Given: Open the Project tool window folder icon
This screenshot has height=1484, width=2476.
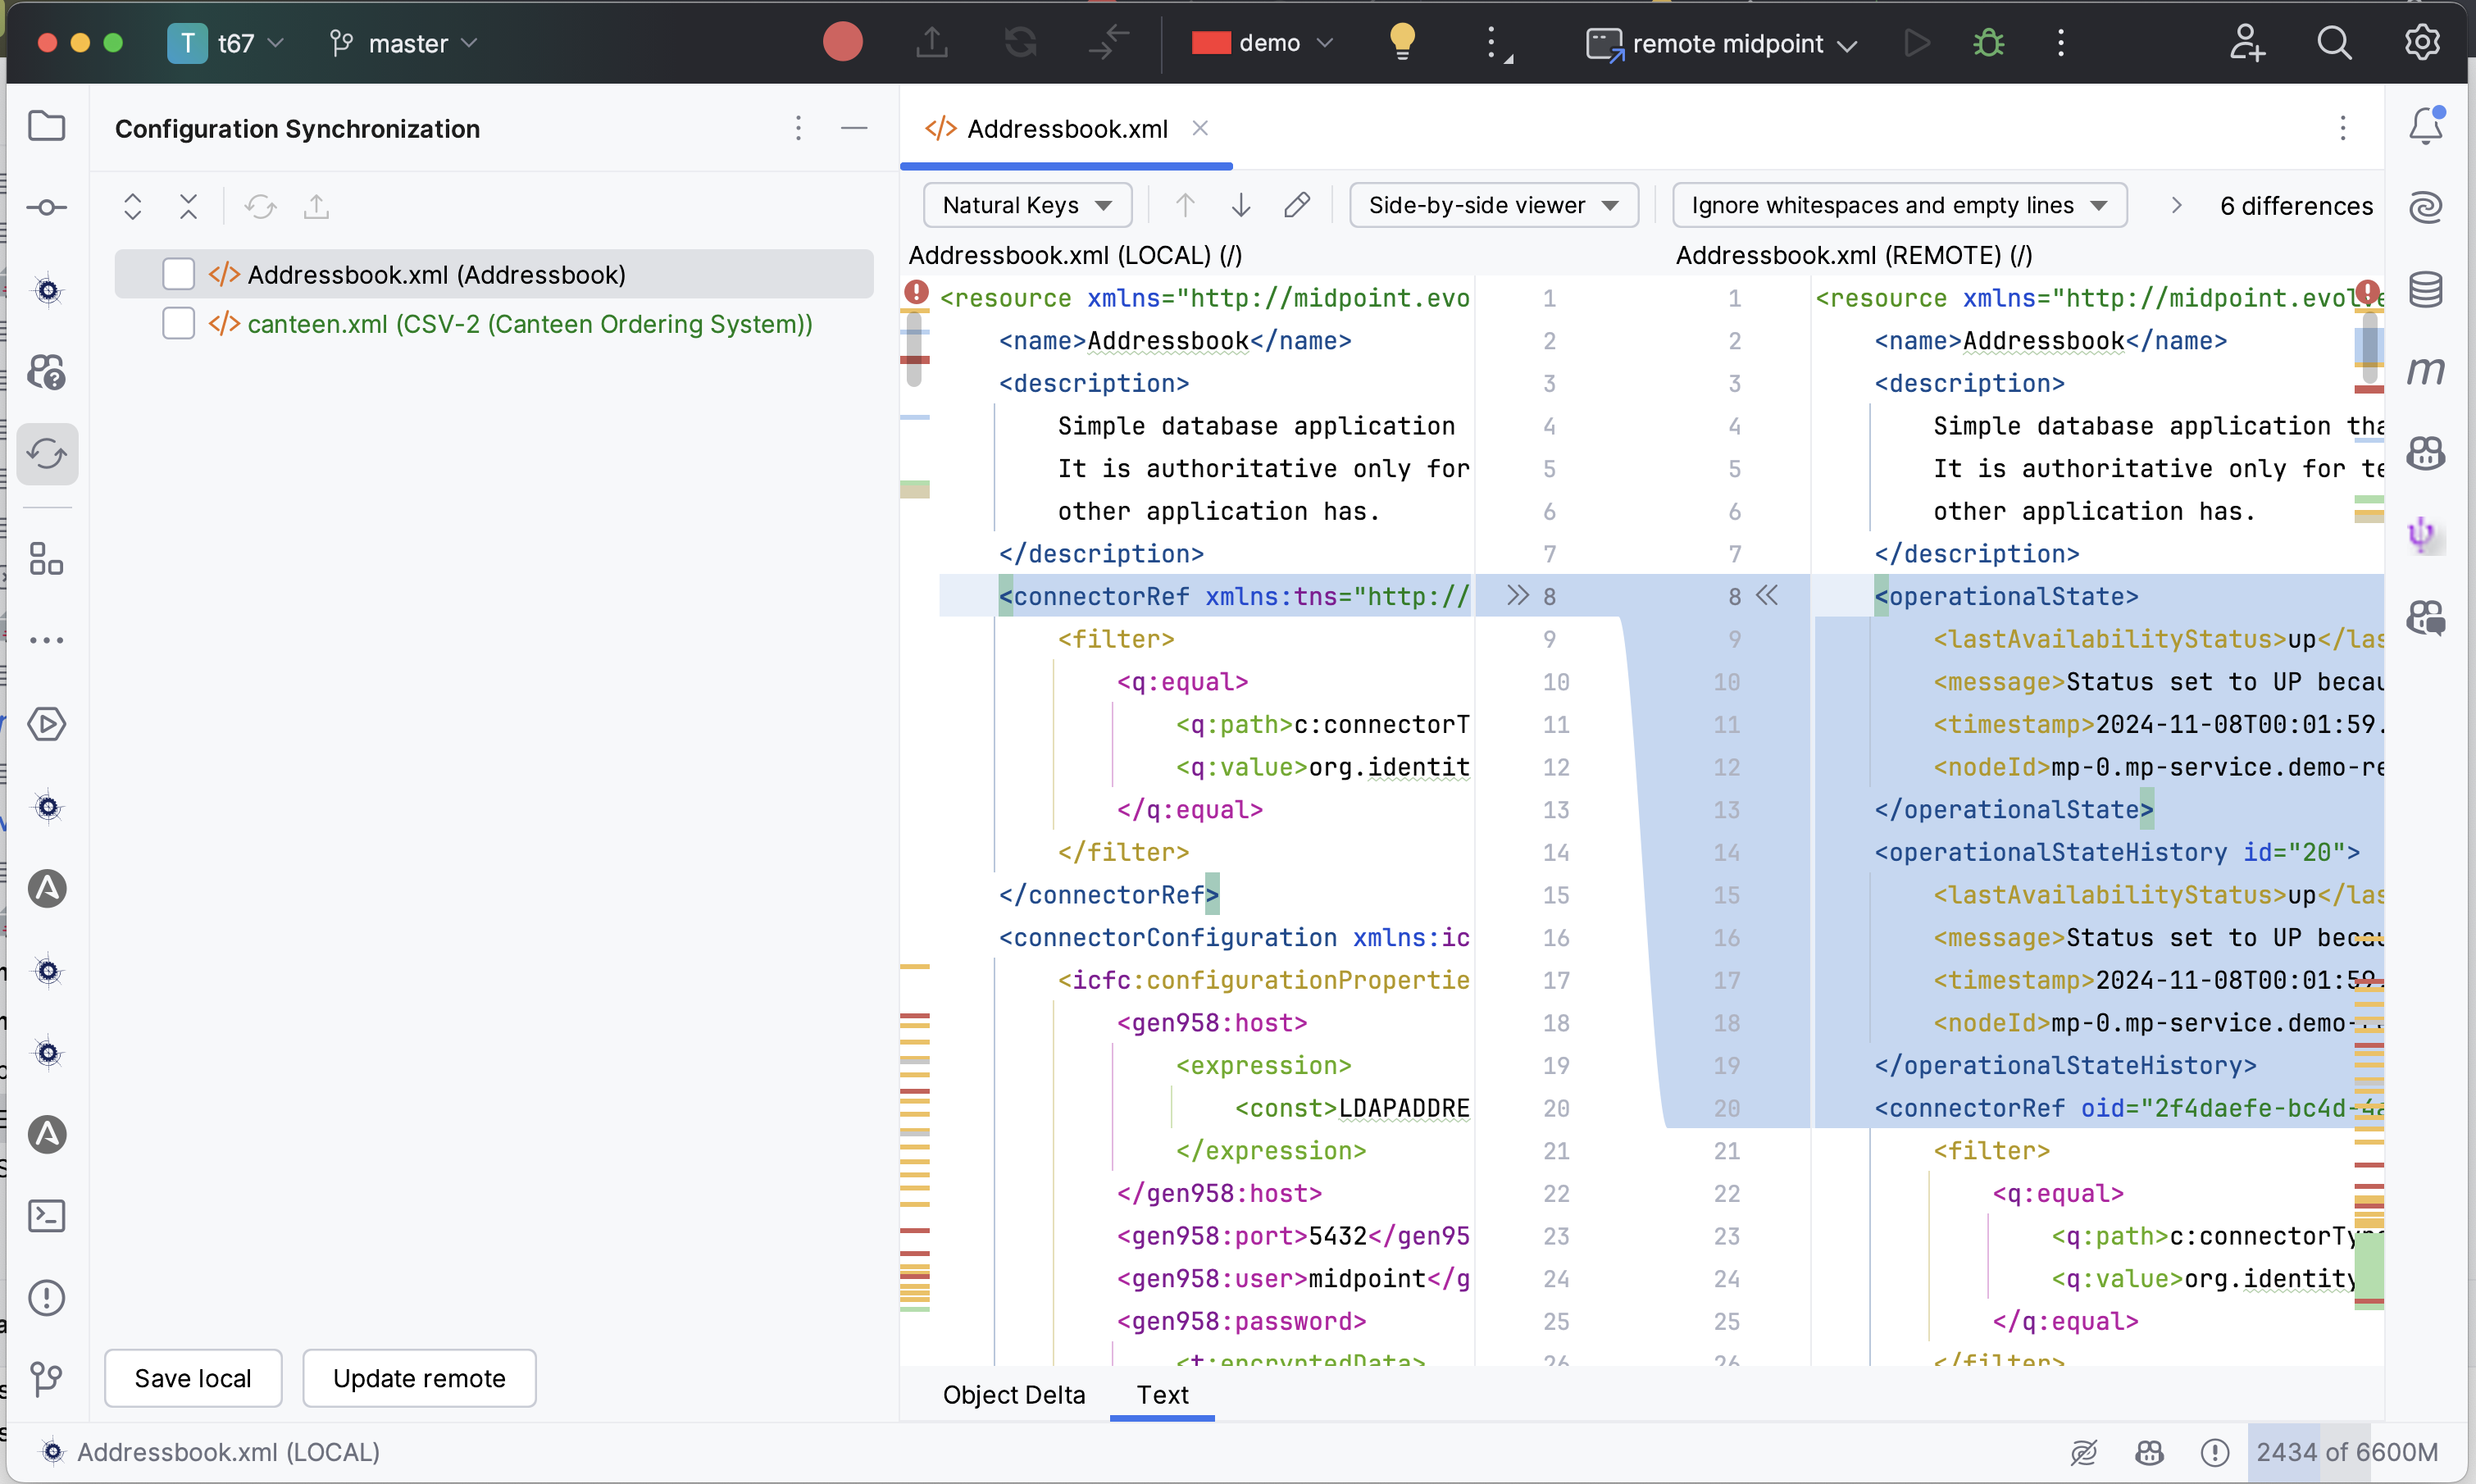Looking at the screenshot, I should (x=47, y=126).
